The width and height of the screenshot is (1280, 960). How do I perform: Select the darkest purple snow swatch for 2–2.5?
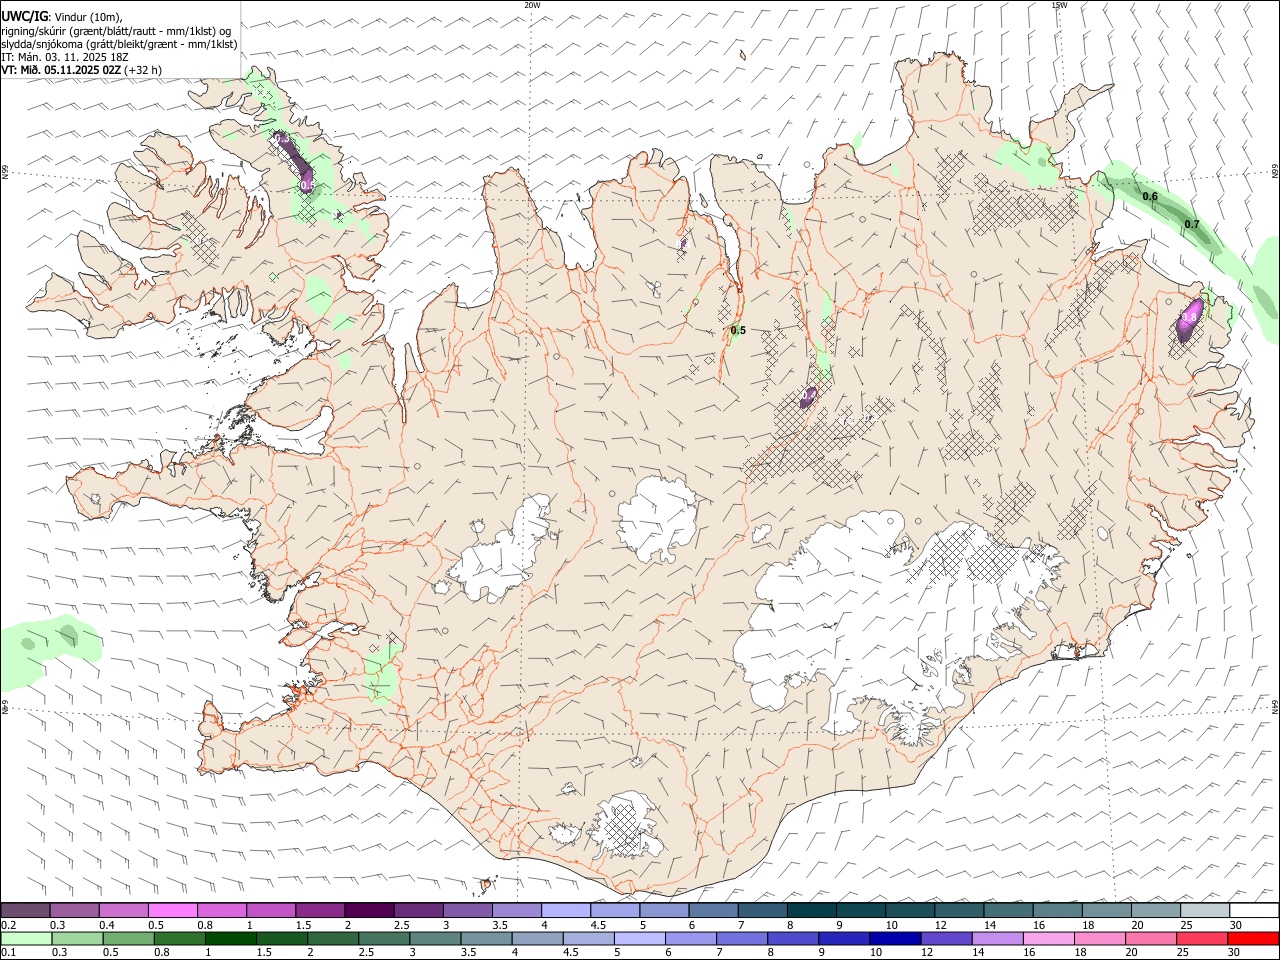pyautogui.click(x=368, y=910)
